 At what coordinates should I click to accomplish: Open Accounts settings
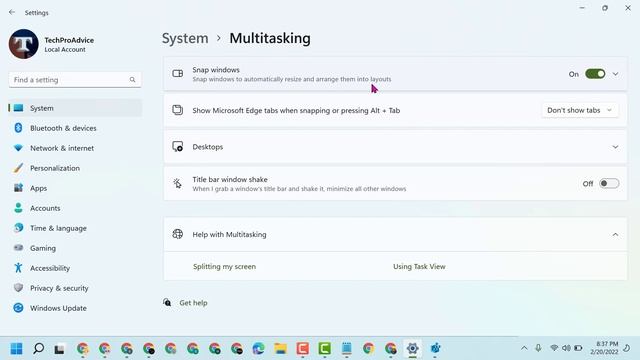75,208
